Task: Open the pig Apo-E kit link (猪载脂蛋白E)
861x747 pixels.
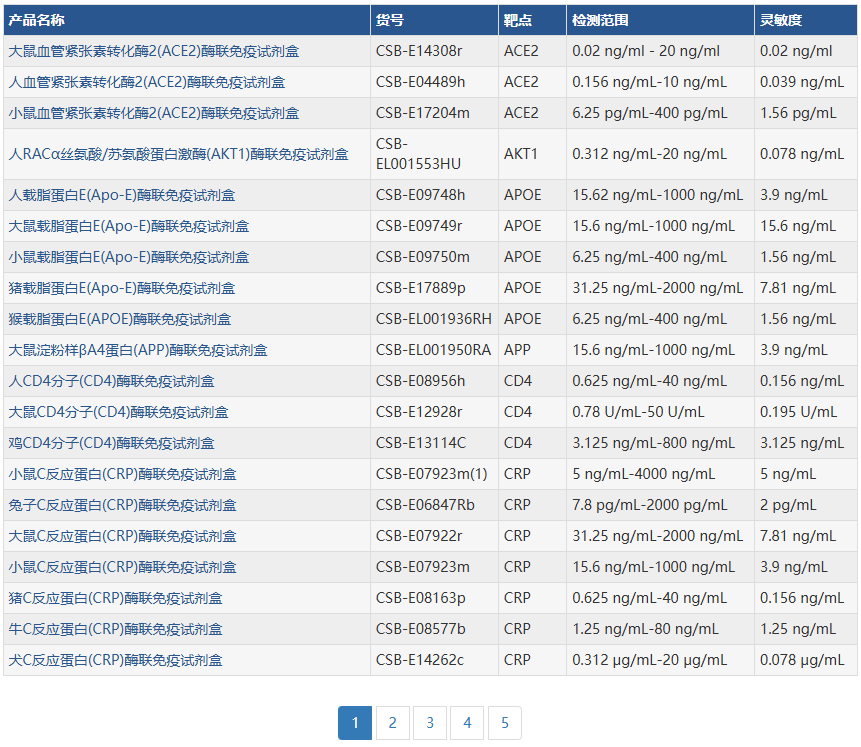Action: click(122, 288)
